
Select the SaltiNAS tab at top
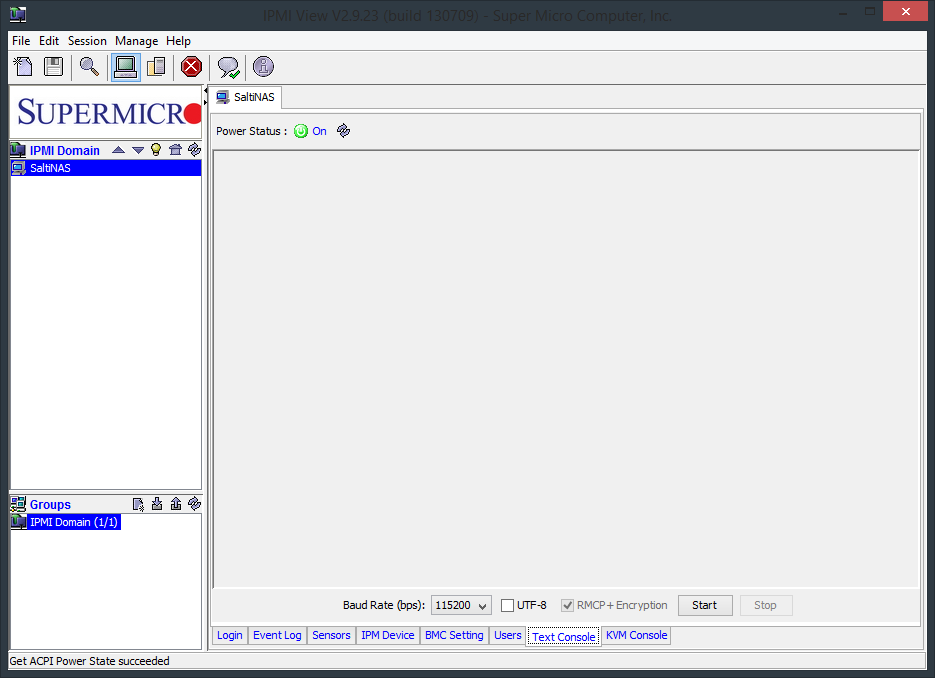click(246, 97)
